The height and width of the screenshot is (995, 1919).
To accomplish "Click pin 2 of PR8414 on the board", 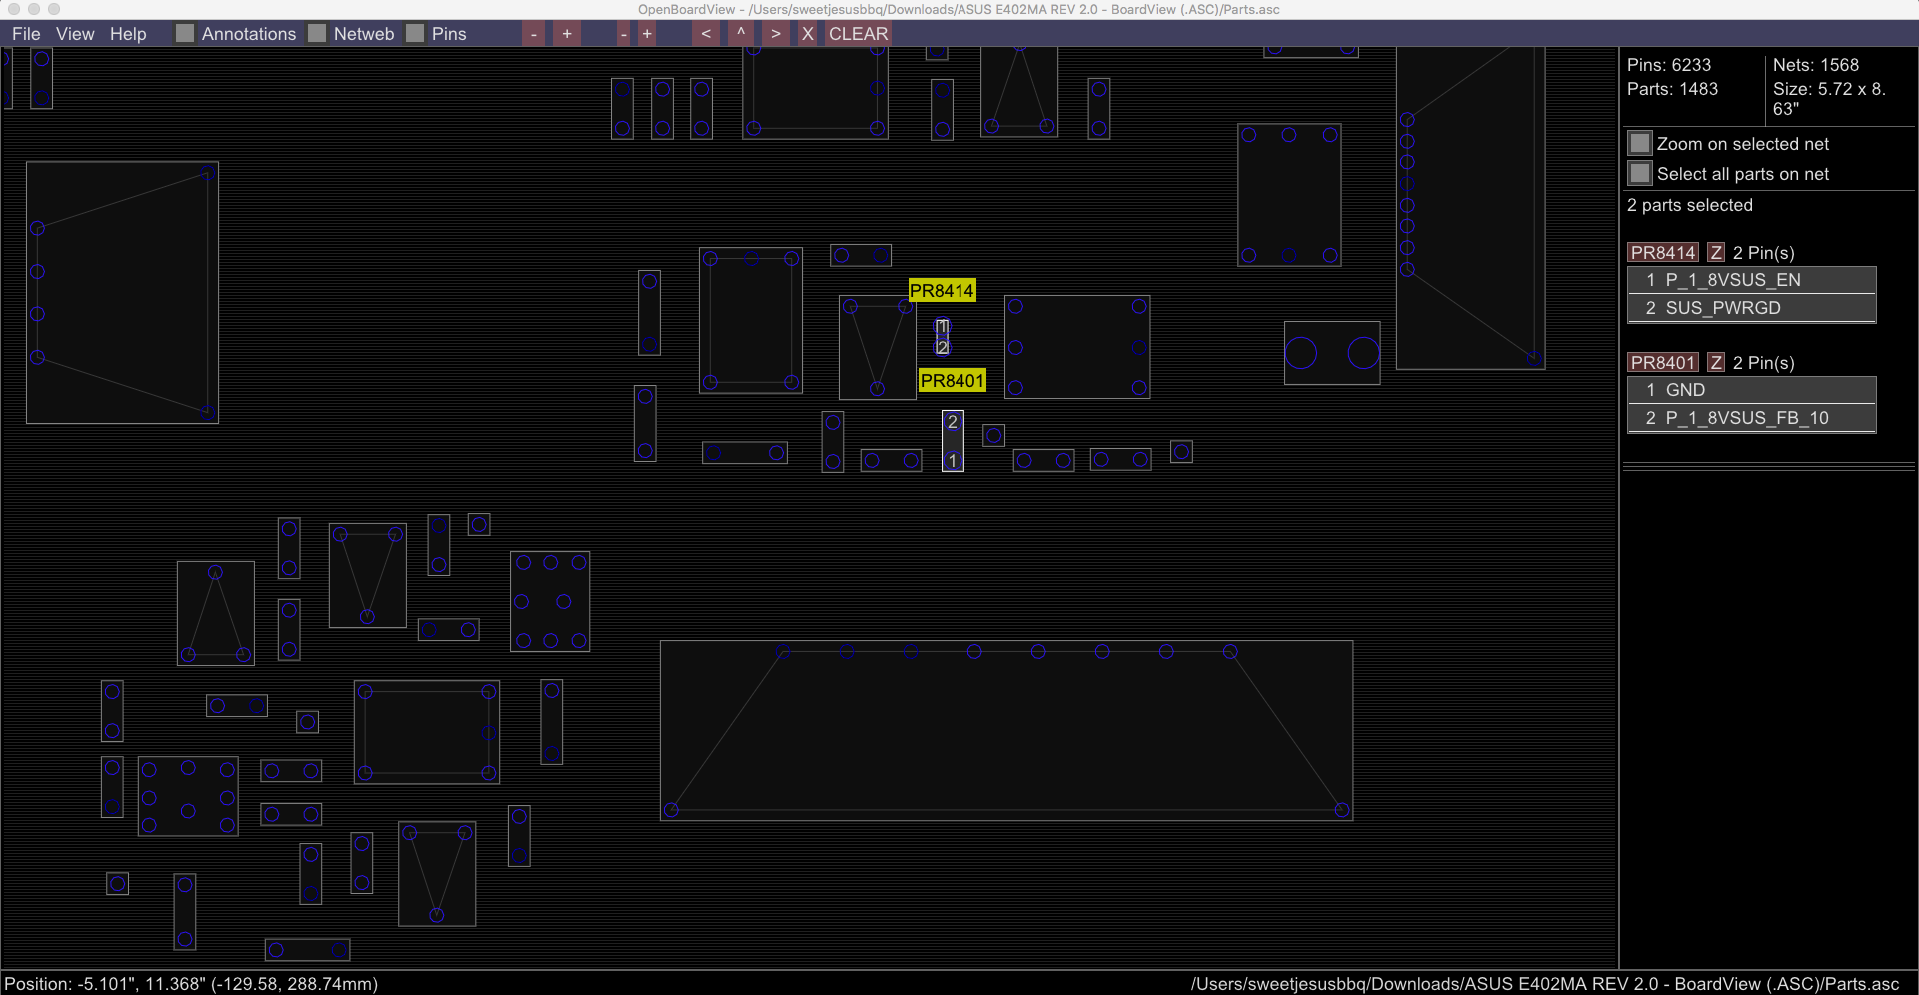I will click(943, 347).
